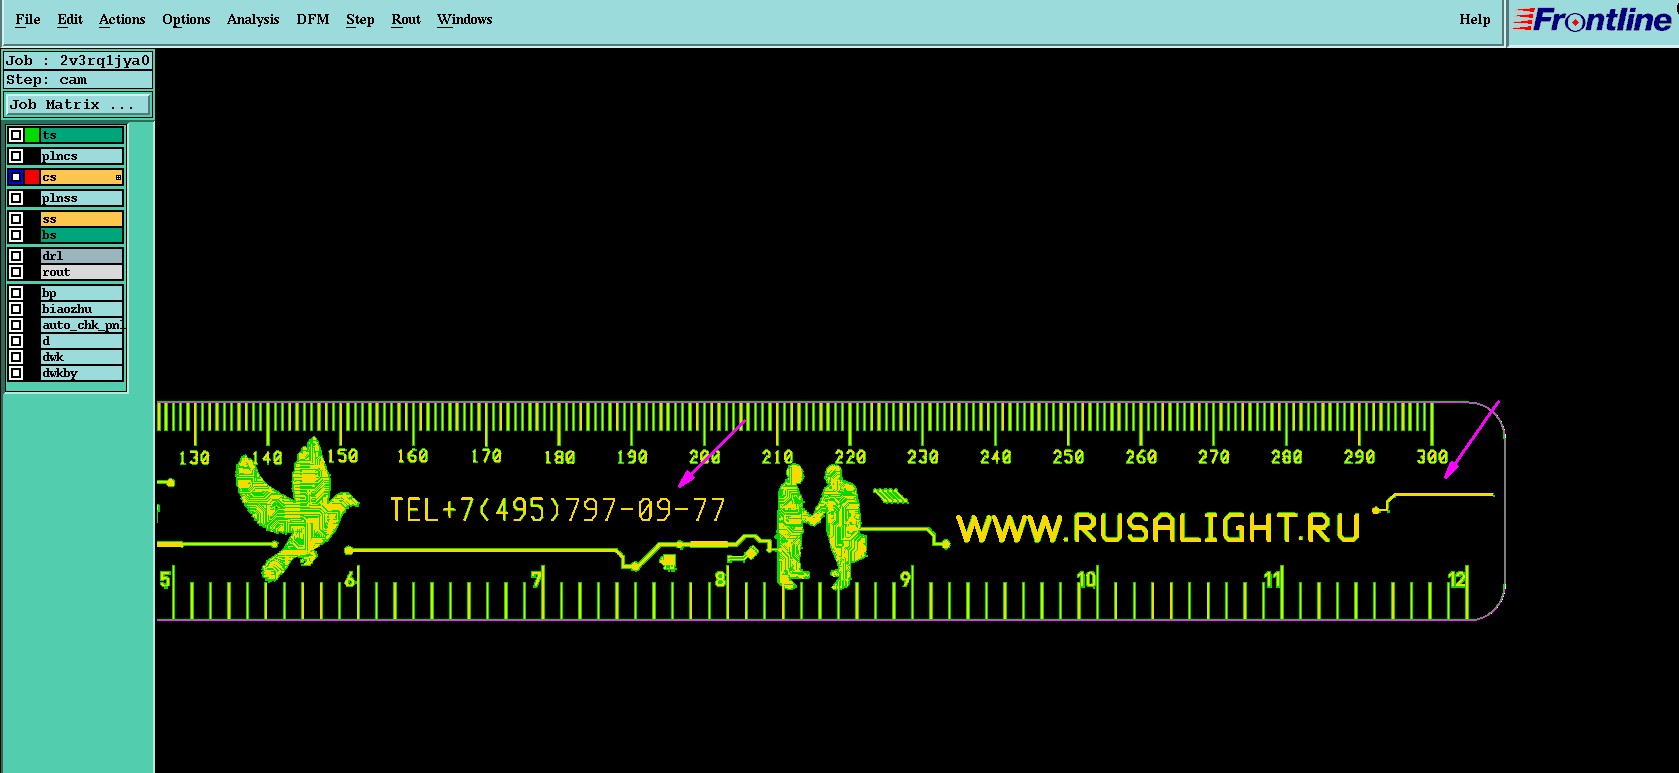This screenshot has width=1679, height=773.
Task: Toggle the d layer checkbox
Action: (16, 341)
